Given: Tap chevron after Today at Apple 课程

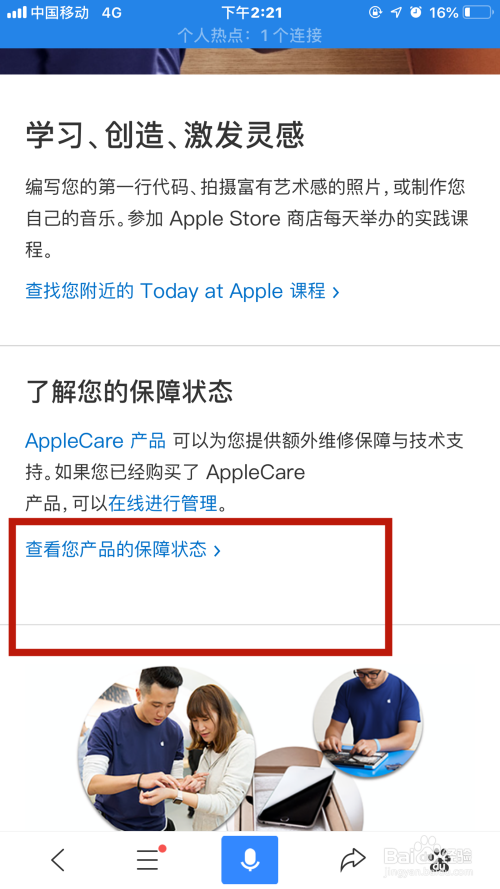Looking at the screenshot, I should tap(336, 292).
